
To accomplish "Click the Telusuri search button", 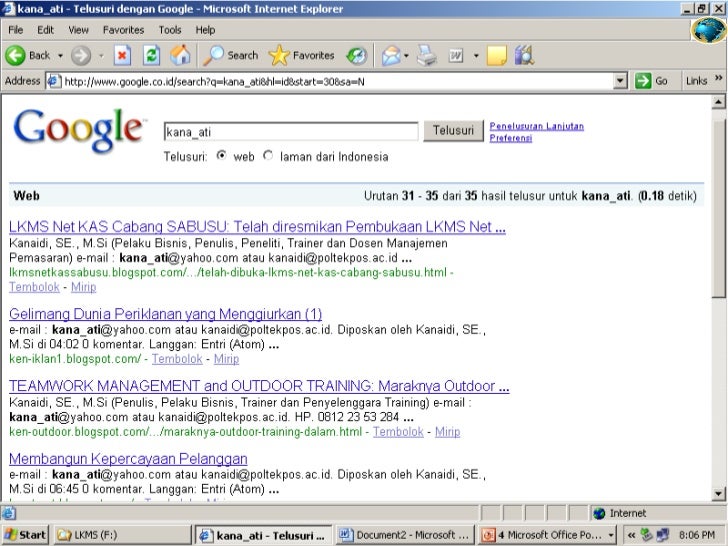I will click(453, 130).
